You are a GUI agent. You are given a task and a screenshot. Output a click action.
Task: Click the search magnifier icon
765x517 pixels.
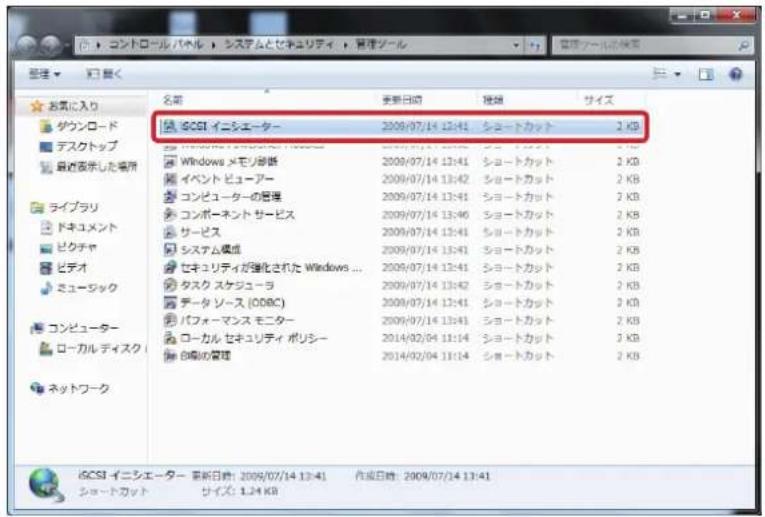point(744,45)
